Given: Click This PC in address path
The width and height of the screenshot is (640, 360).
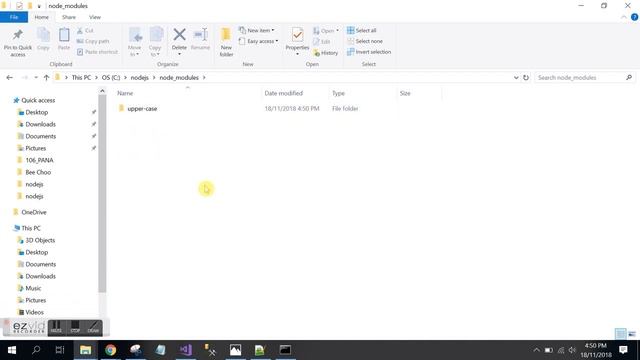Looking at the screenshot, I should 81,78.
